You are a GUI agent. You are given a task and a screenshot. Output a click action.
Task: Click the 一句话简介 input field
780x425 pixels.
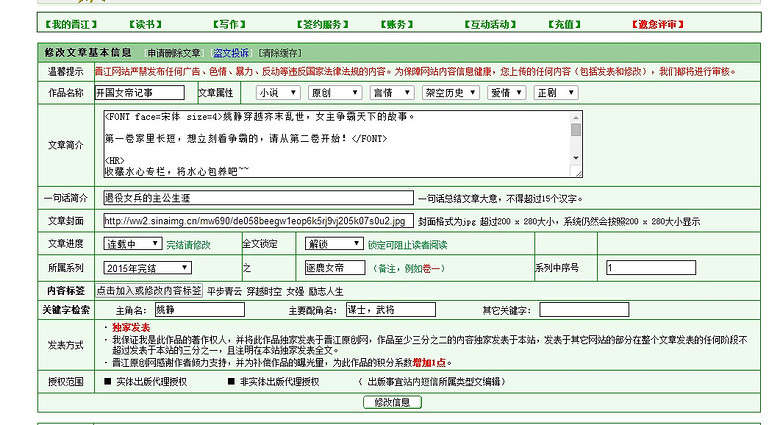[x=258, y=198]
